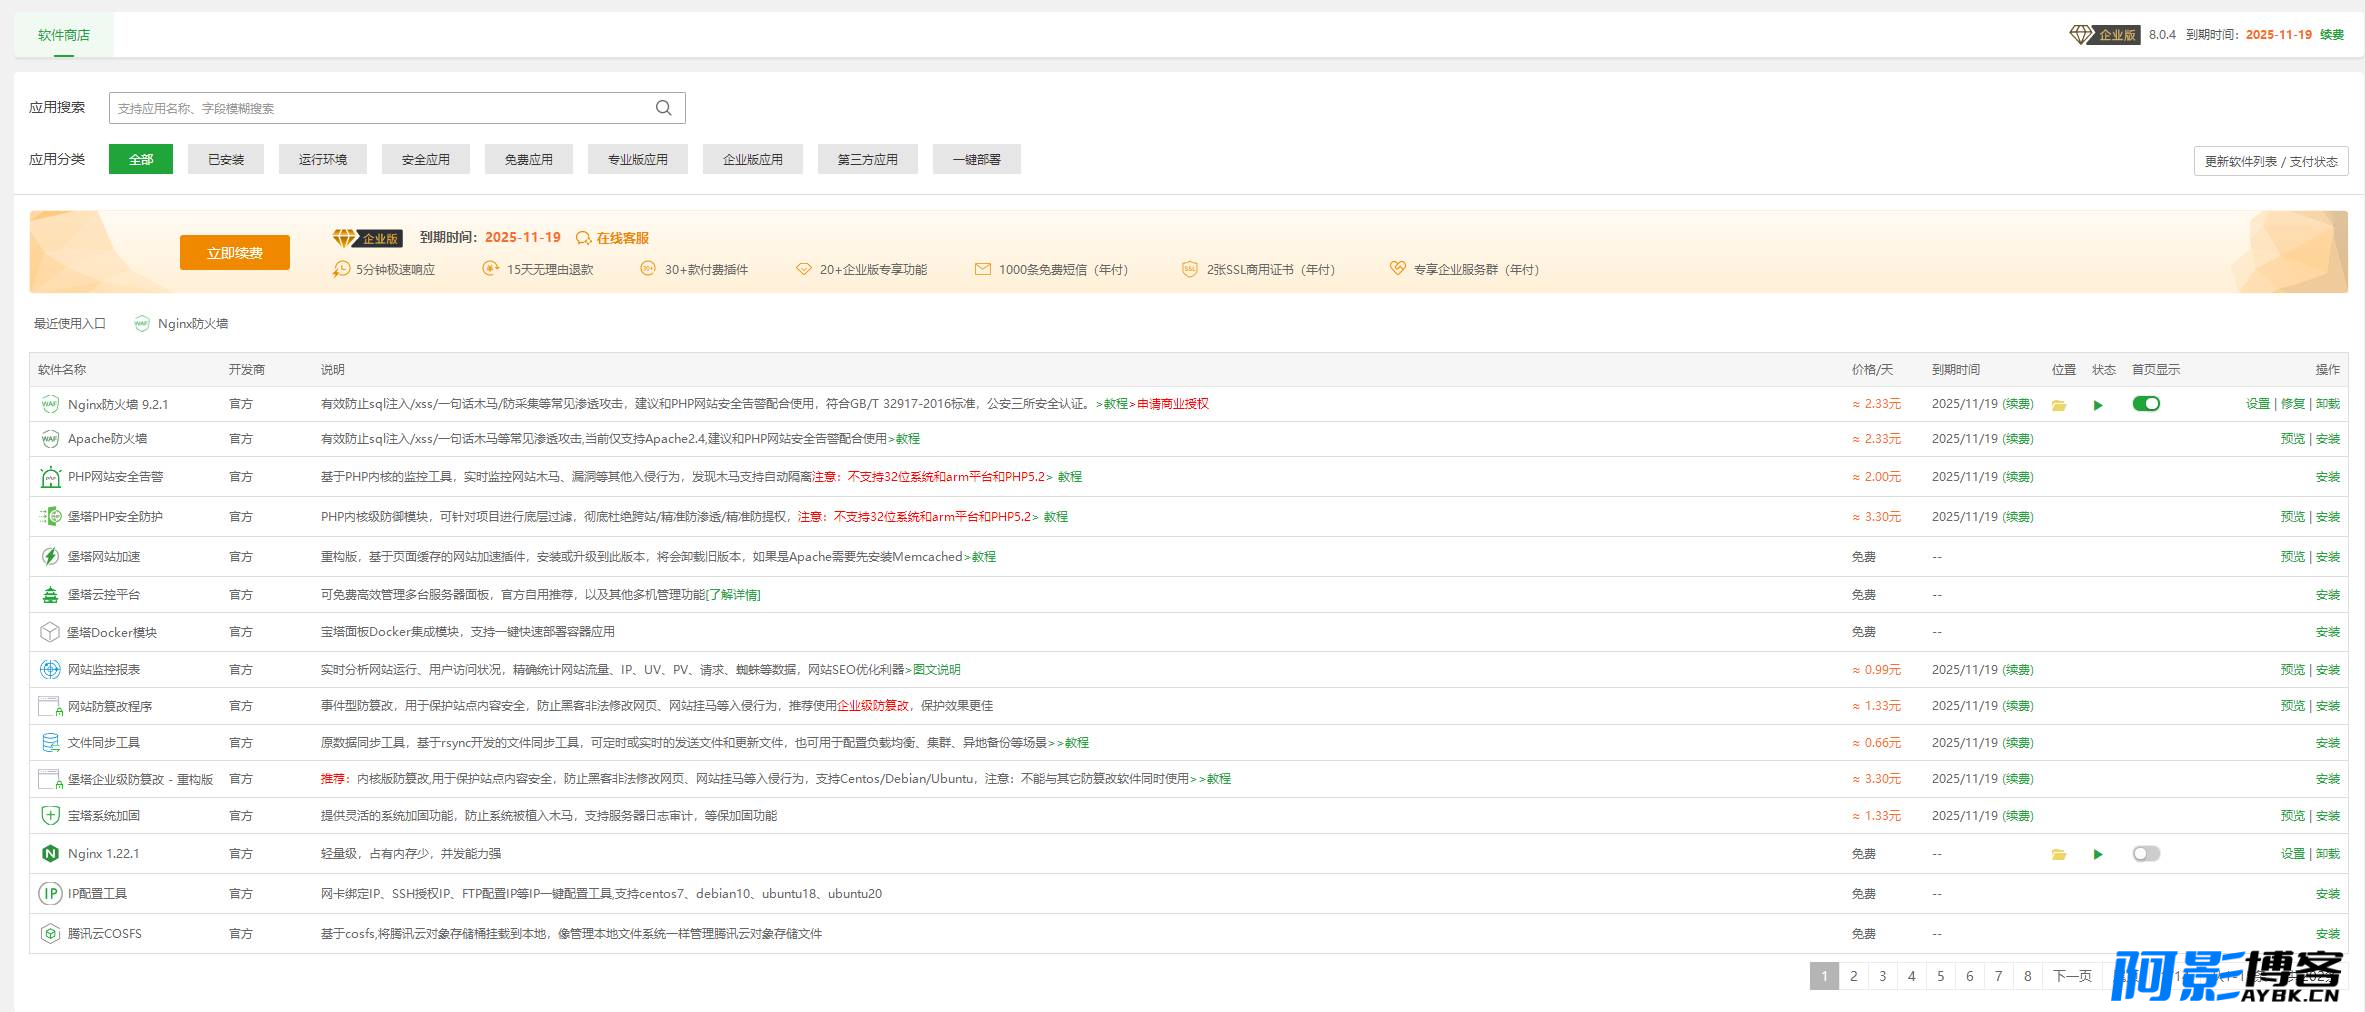The image size is (2365, 1012).
Task: Click 企业级防篡改 red link
Action: [x=873, y=706]
